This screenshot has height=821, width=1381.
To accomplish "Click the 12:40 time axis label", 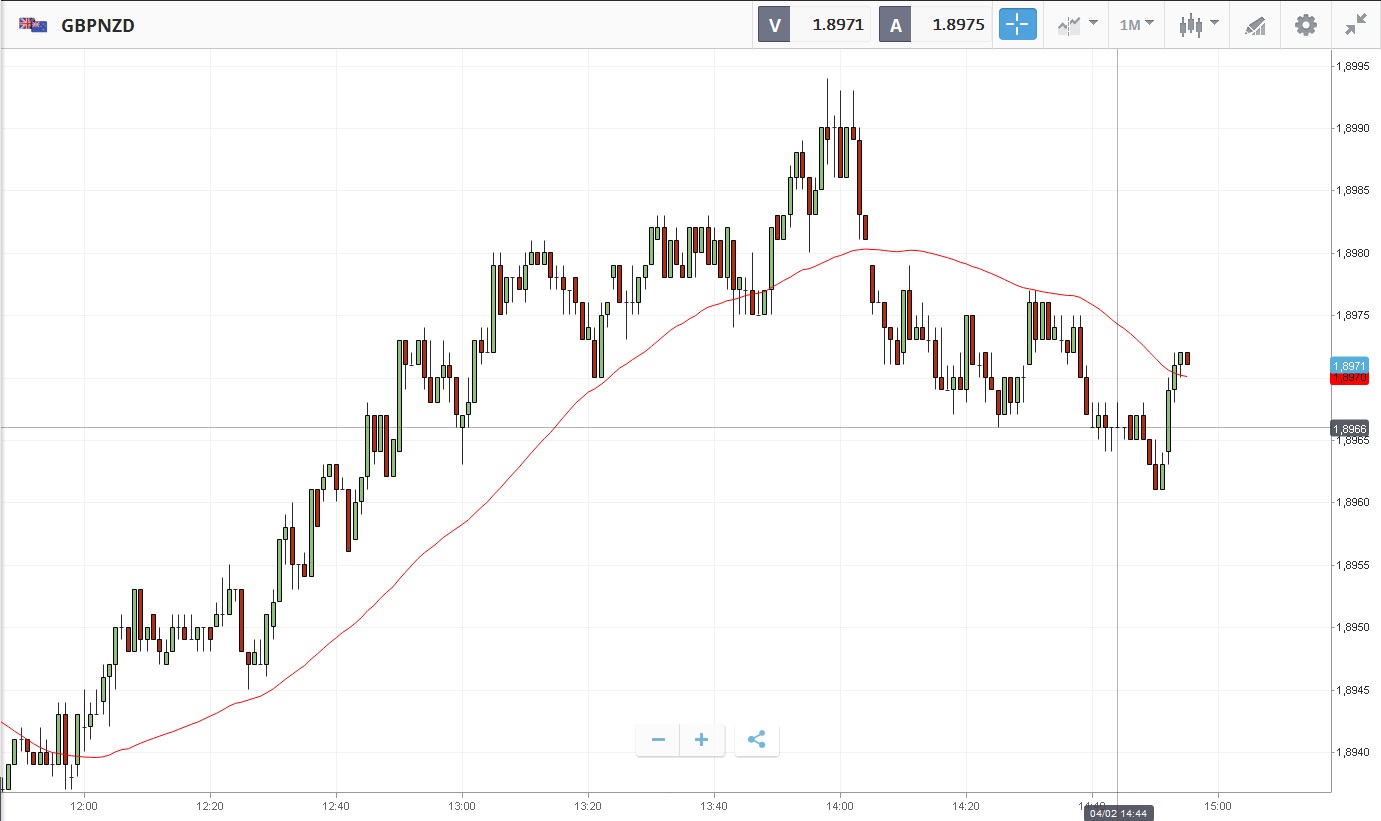I will (x=336, y=804).
